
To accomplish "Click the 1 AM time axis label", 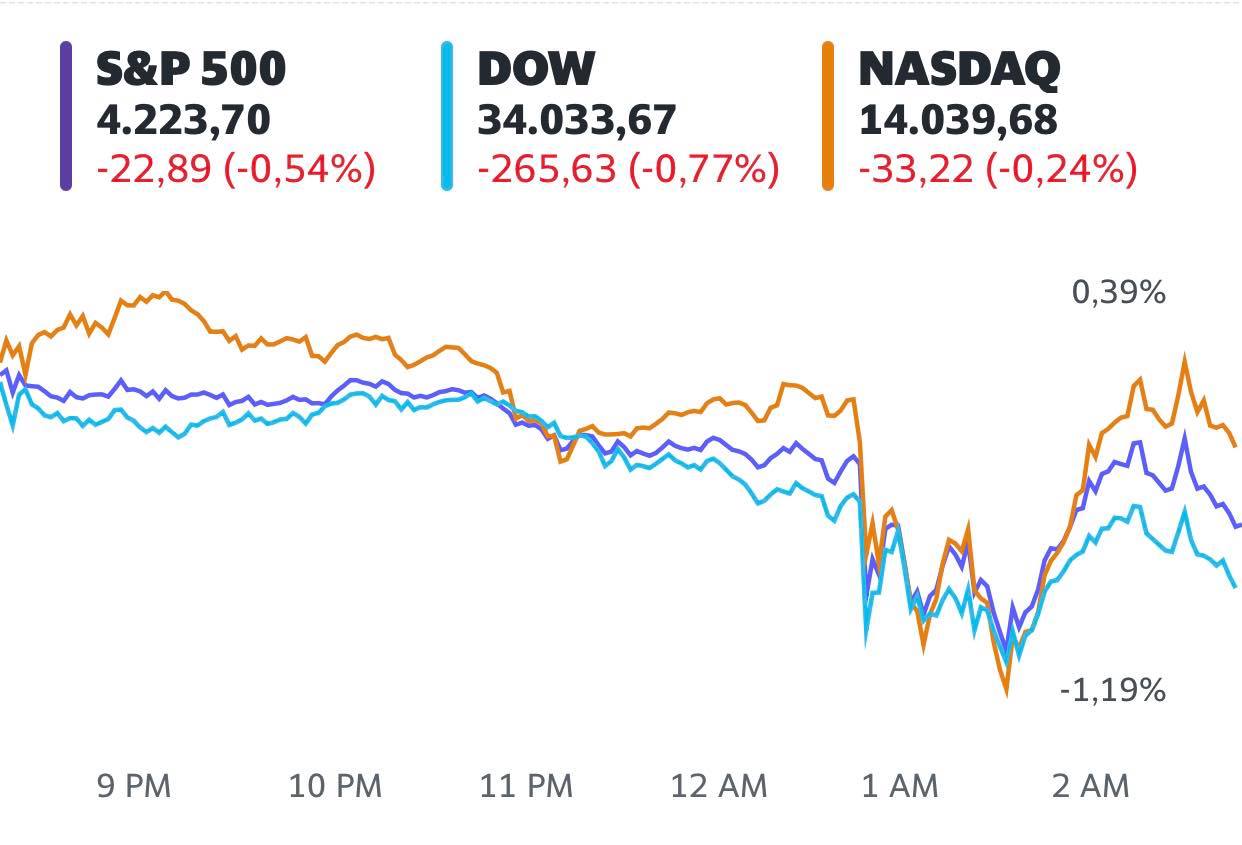I will 900,787.
